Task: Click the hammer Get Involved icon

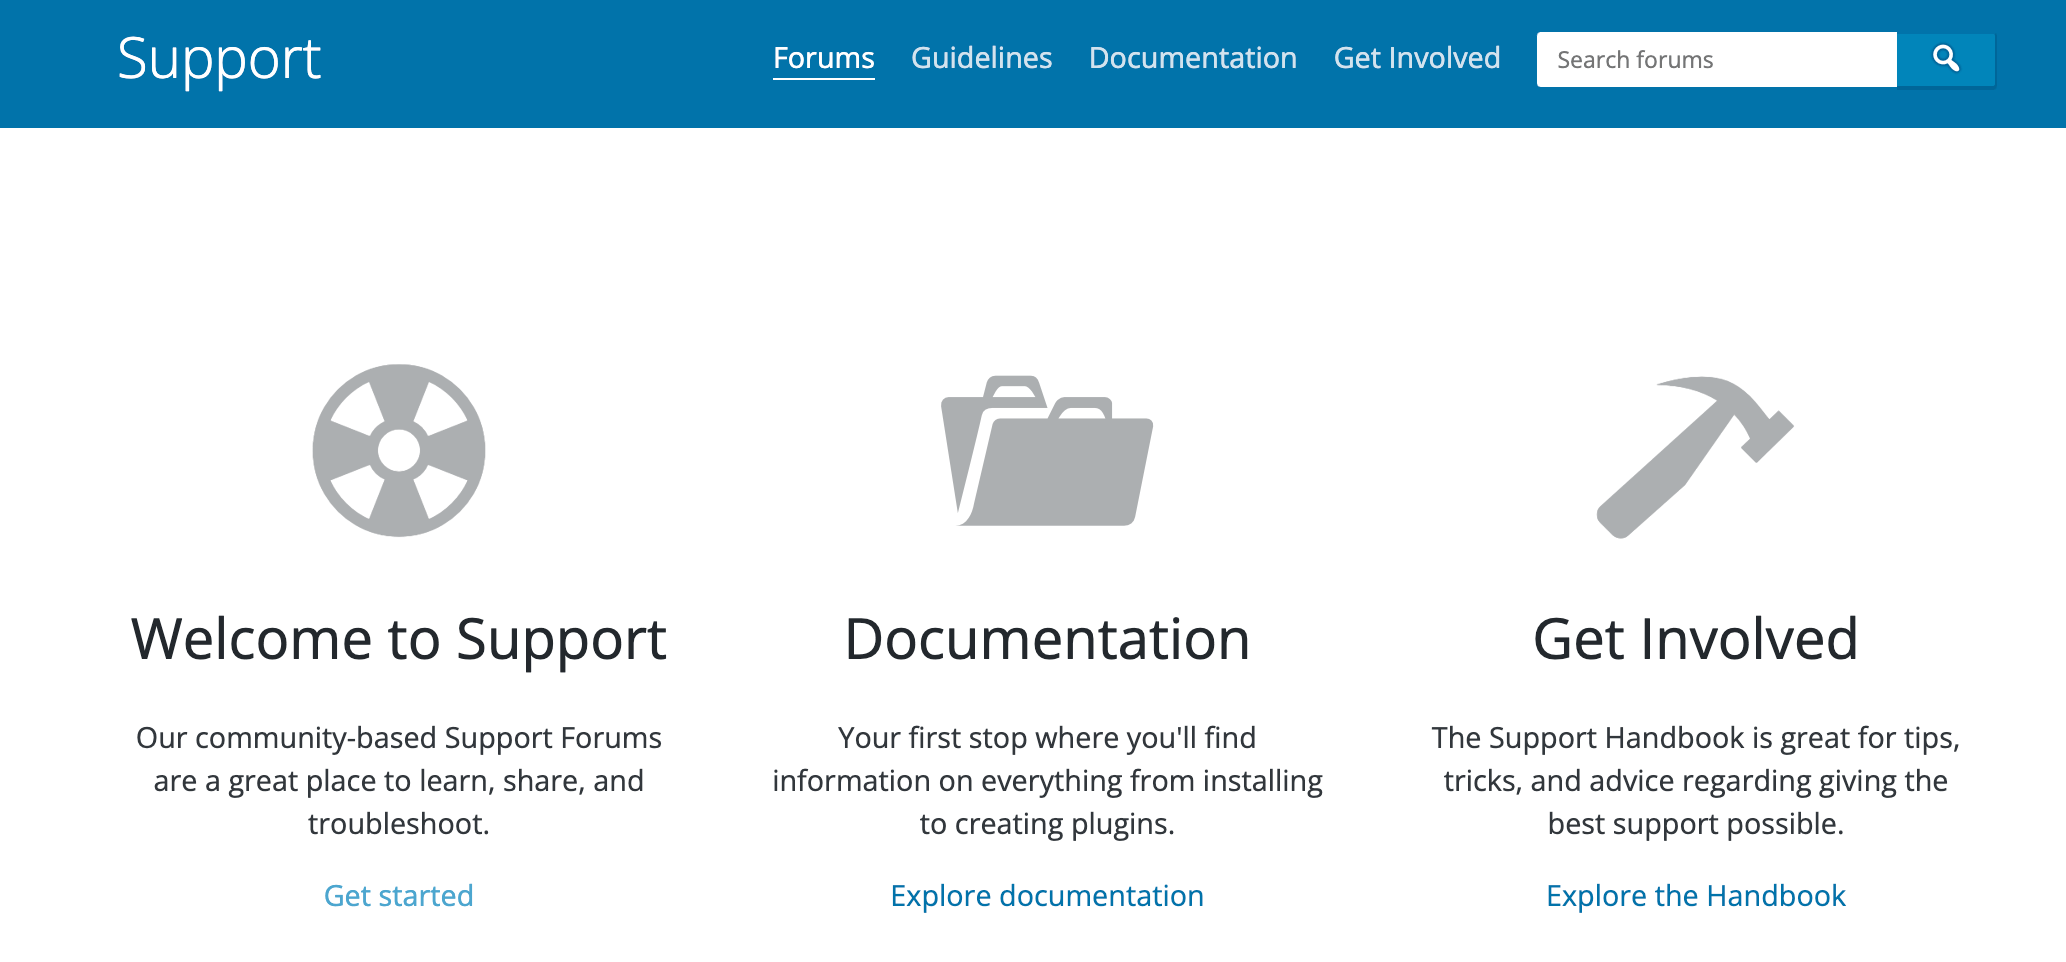Action: click(1694, 455)
